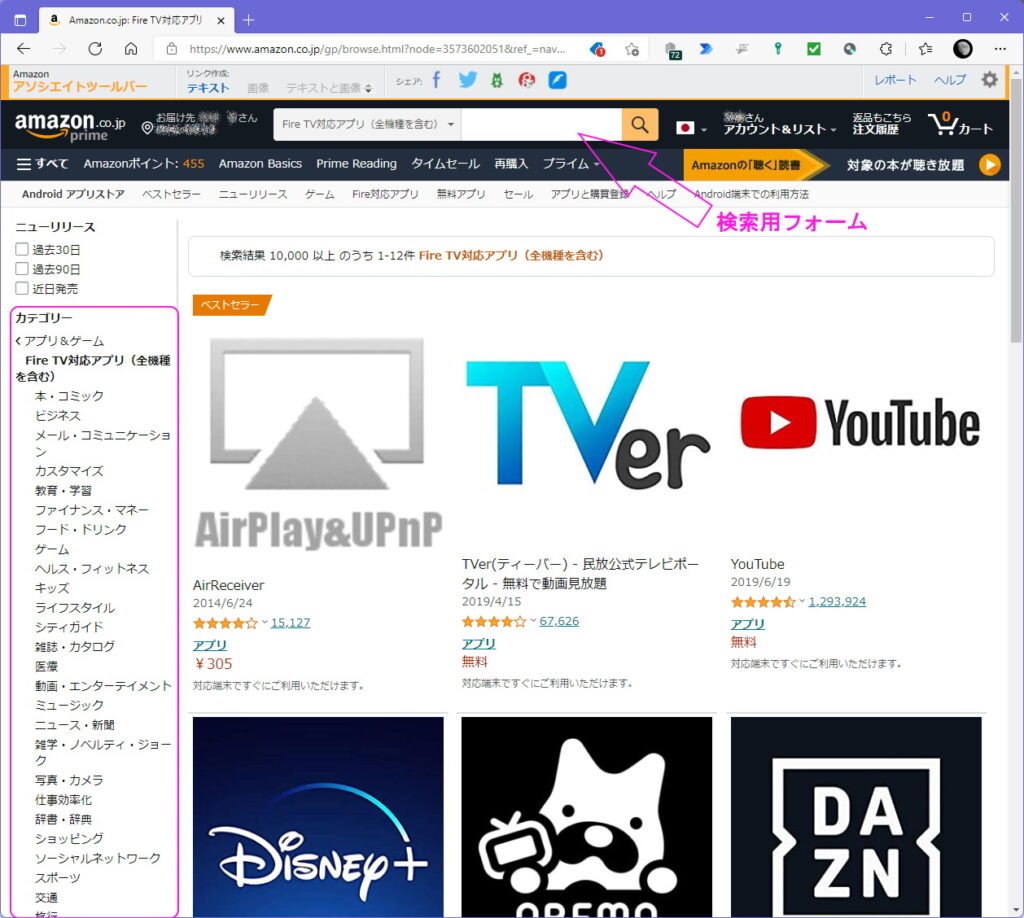Image resolution: width=1024 pixels, height=918 pixels.
Task: Click inside the Amazon search field
Action: (541, 124)
